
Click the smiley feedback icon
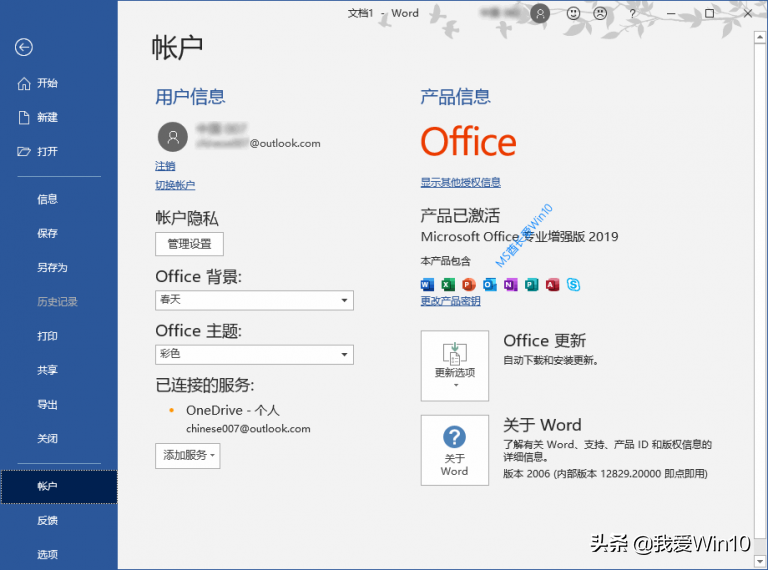(573, 14)
